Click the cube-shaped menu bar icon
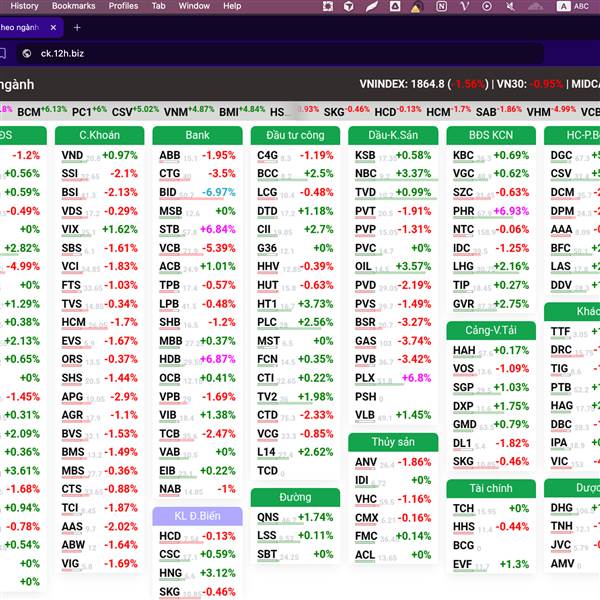 click(349, 6)
